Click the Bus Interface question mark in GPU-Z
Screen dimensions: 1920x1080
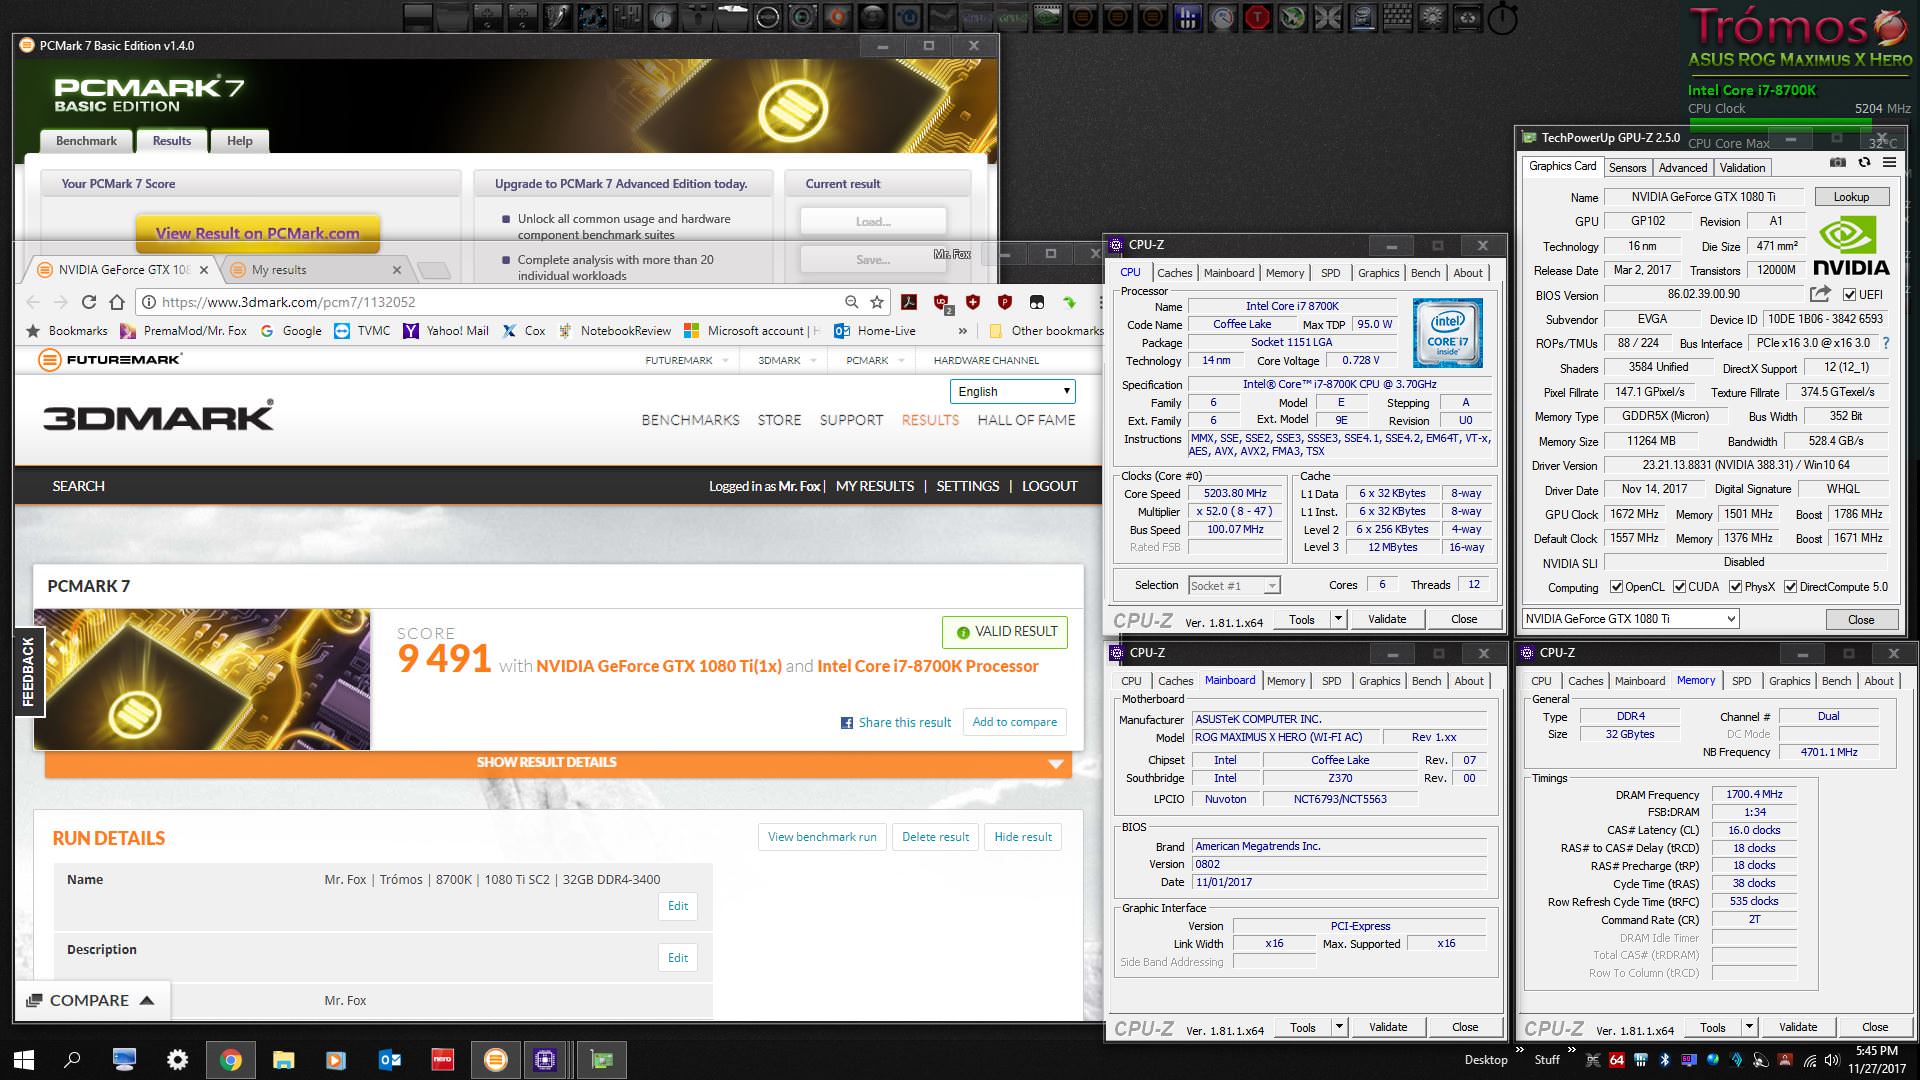(1886, 343)
